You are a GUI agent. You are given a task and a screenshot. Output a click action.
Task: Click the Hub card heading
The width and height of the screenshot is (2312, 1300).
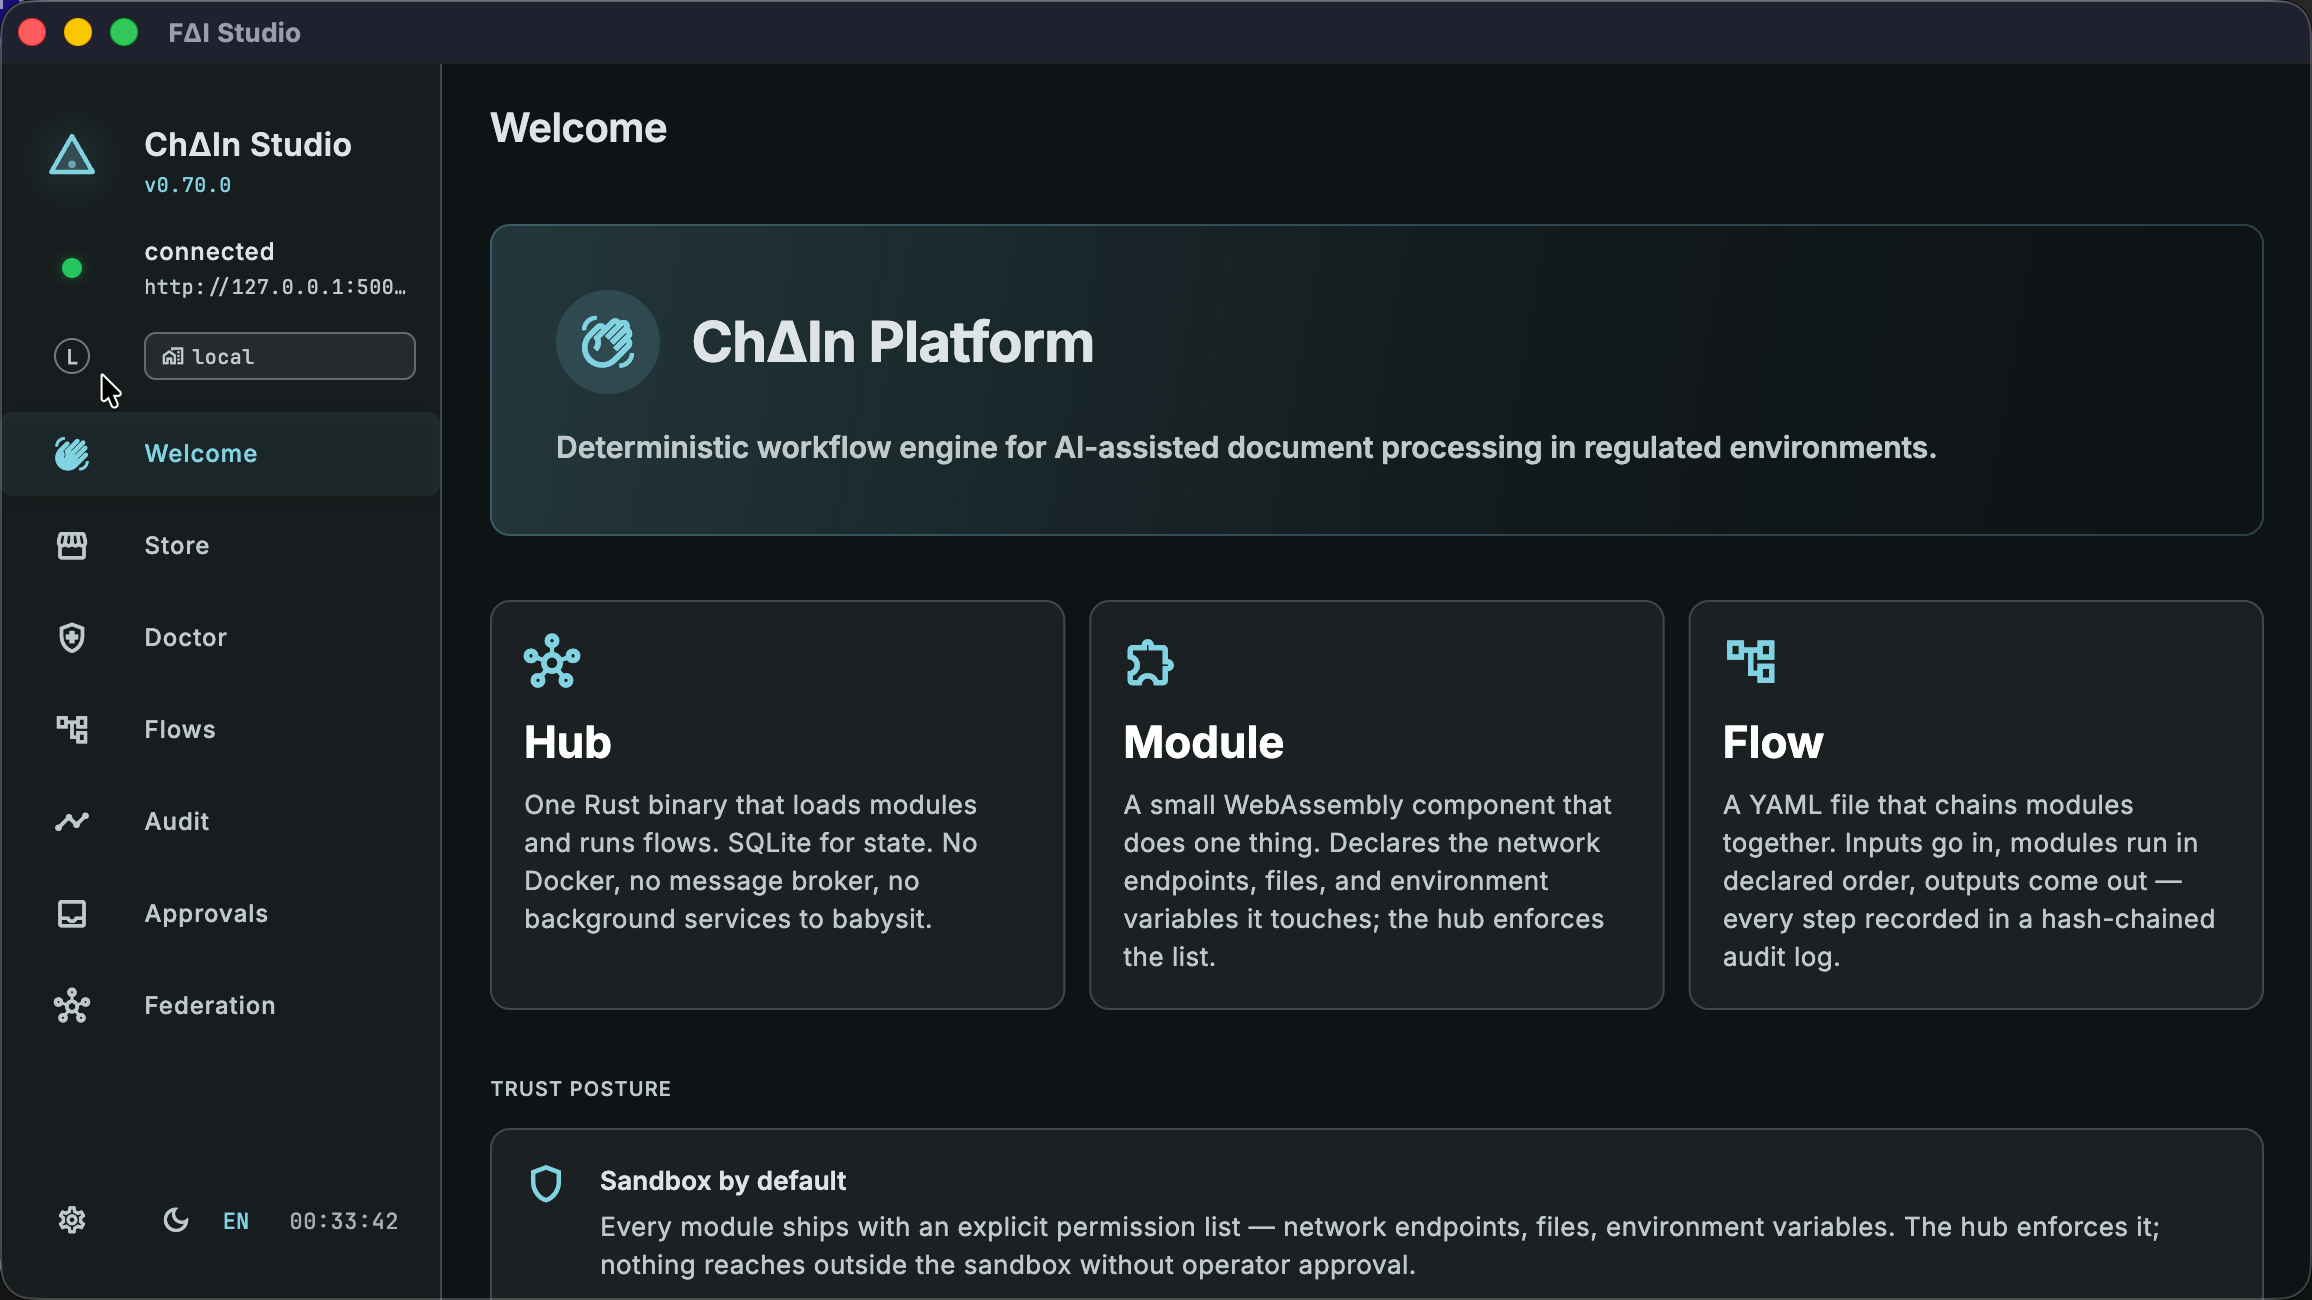(568, 743)
